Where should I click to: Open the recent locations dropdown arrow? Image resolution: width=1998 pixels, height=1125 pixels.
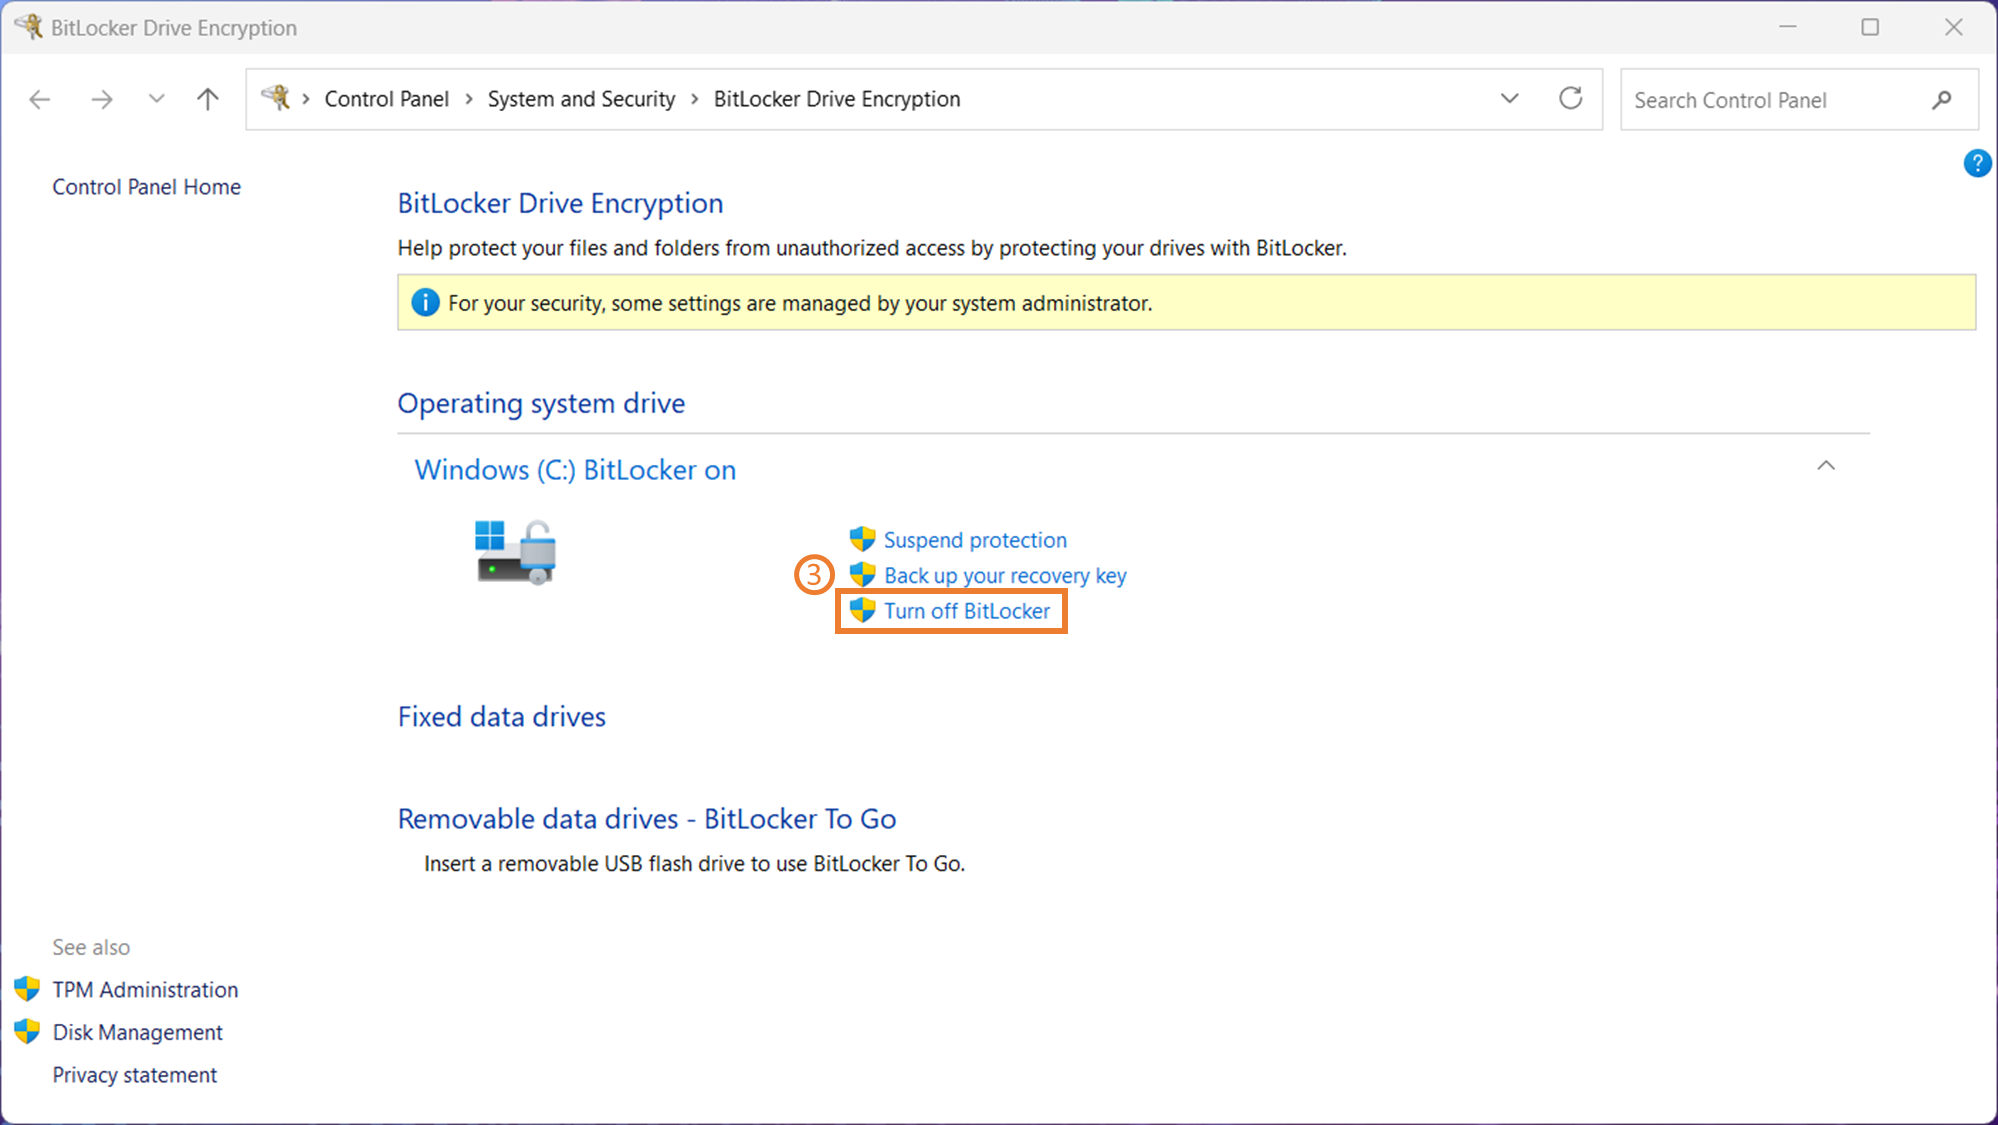[x=156, y=99]
